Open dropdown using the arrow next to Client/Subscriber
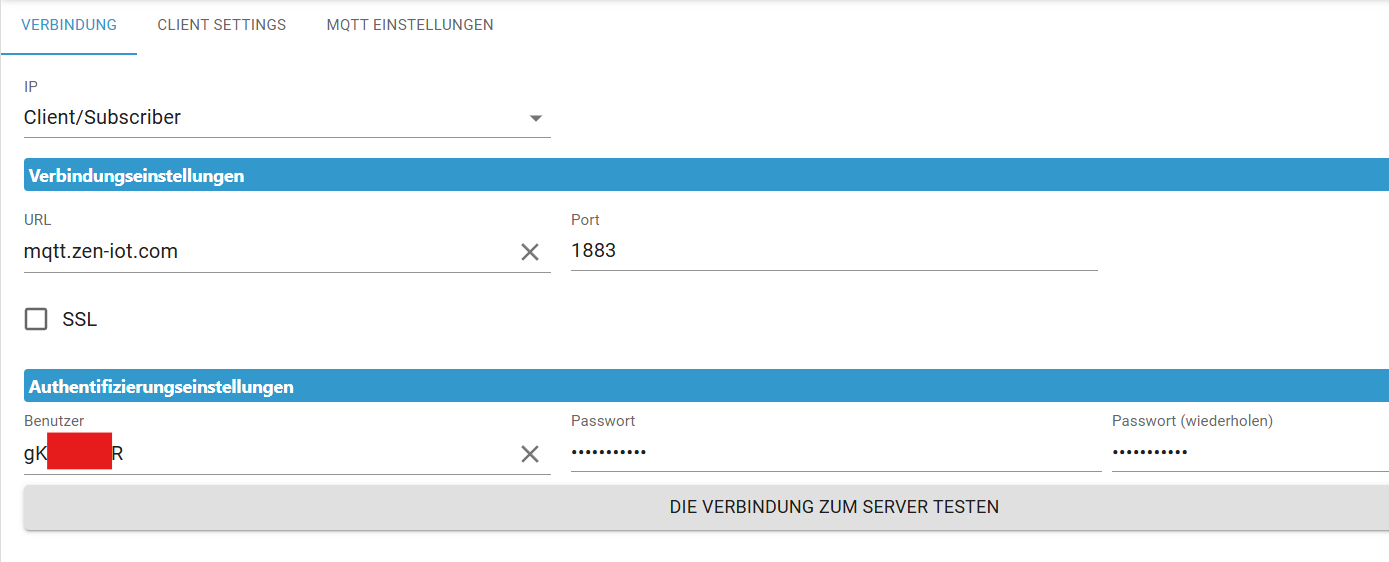The image size is (1389, 562). (536, 118)
